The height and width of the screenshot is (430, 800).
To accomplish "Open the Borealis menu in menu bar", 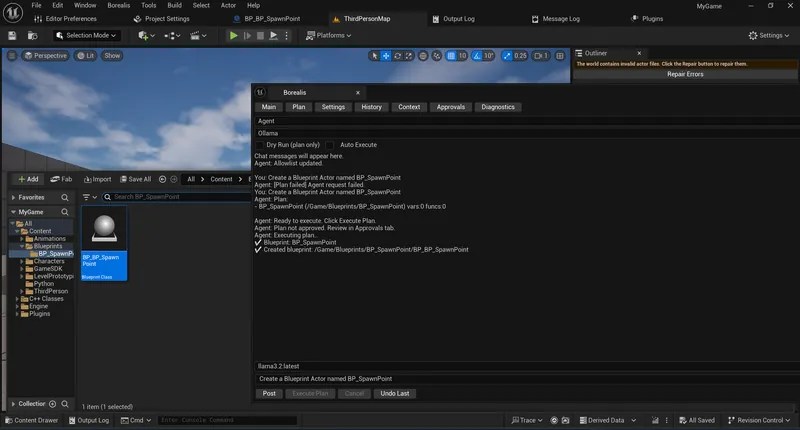I will 118,5.
